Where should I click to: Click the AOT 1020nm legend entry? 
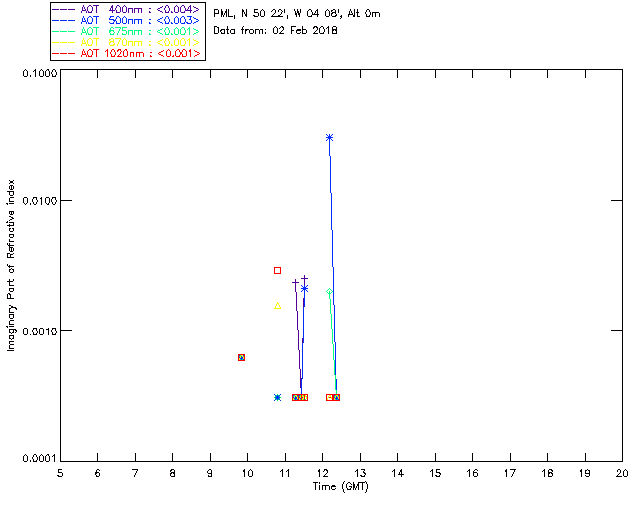pos(126,53)
